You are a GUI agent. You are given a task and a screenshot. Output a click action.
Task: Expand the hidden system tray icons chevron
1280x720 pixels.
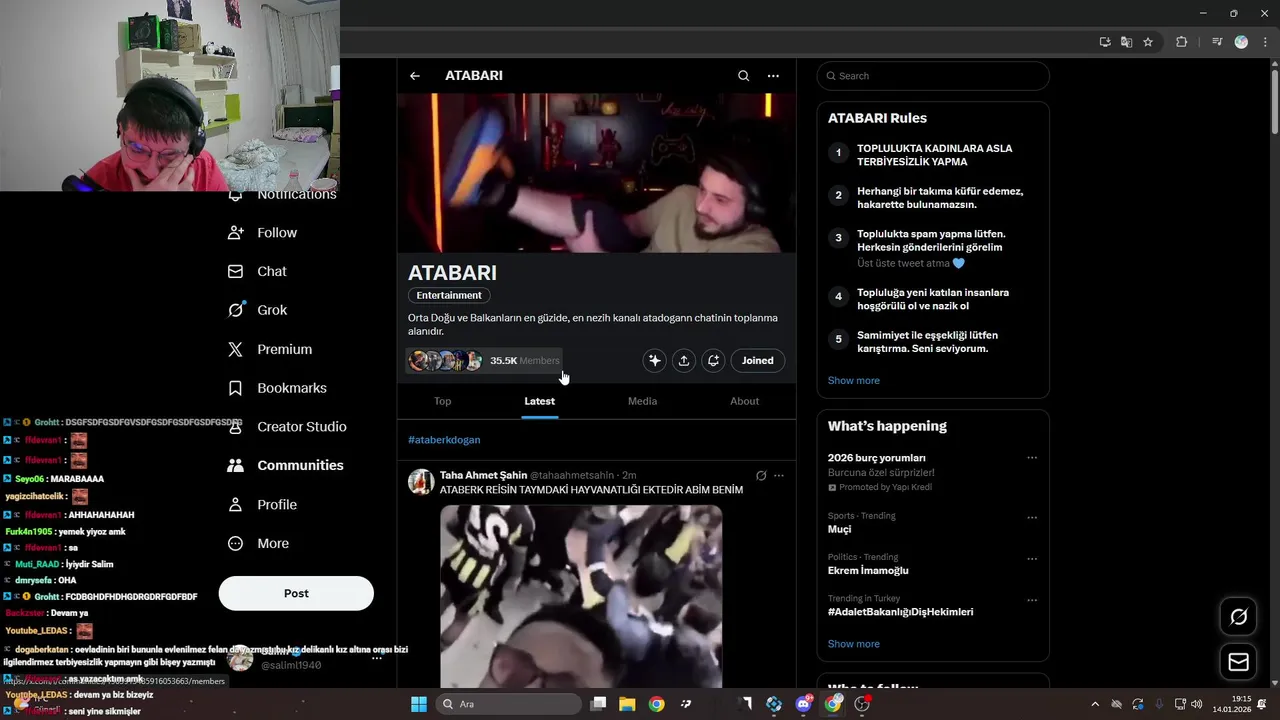pos(1095,704)
